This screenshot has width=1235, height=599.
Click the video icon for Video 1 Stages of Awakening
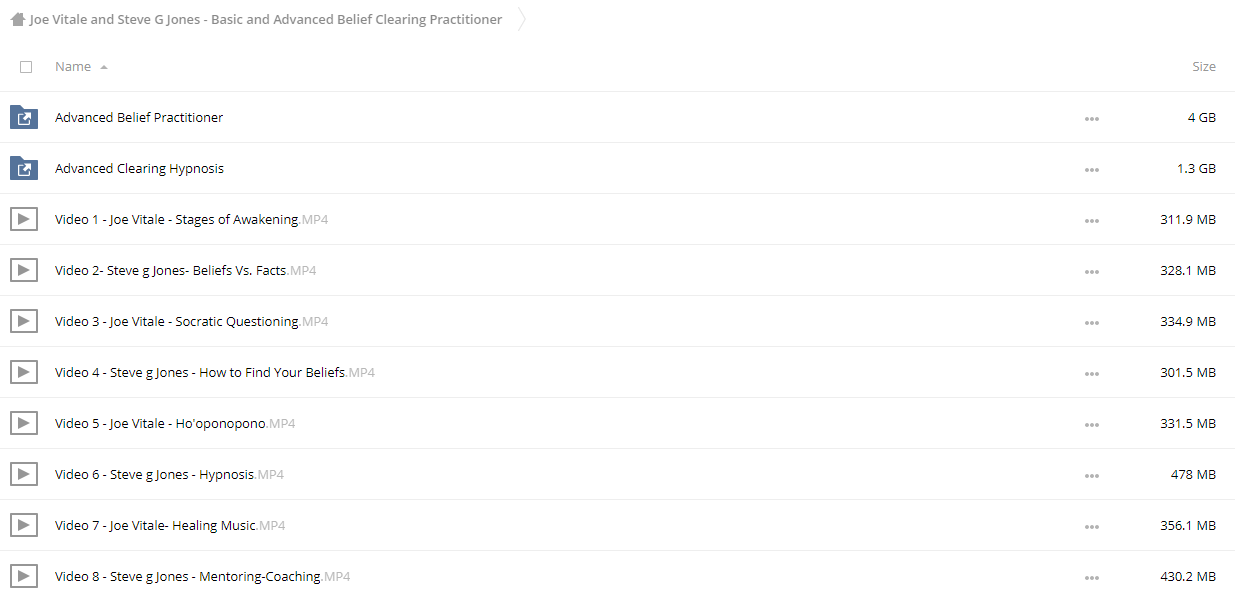[24, 220]
